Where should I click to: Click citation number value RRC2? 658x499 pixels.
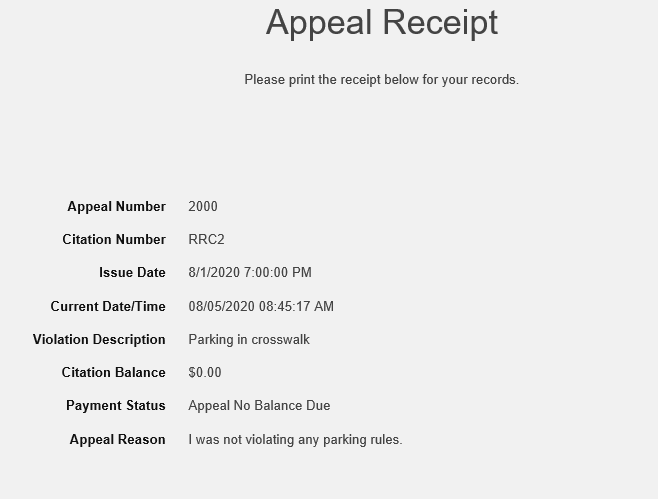(206, 239)
